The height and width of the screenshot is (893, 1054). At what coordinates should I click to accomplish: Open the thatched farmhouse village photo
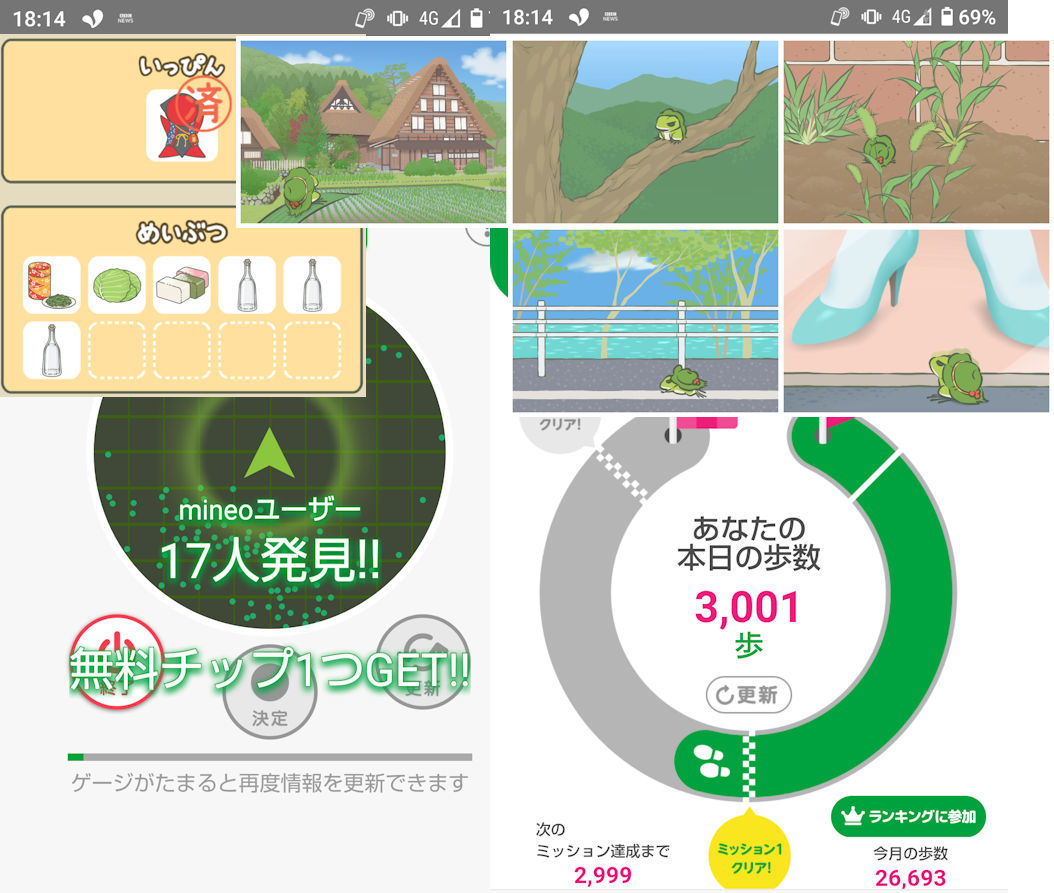coord(373,132)
